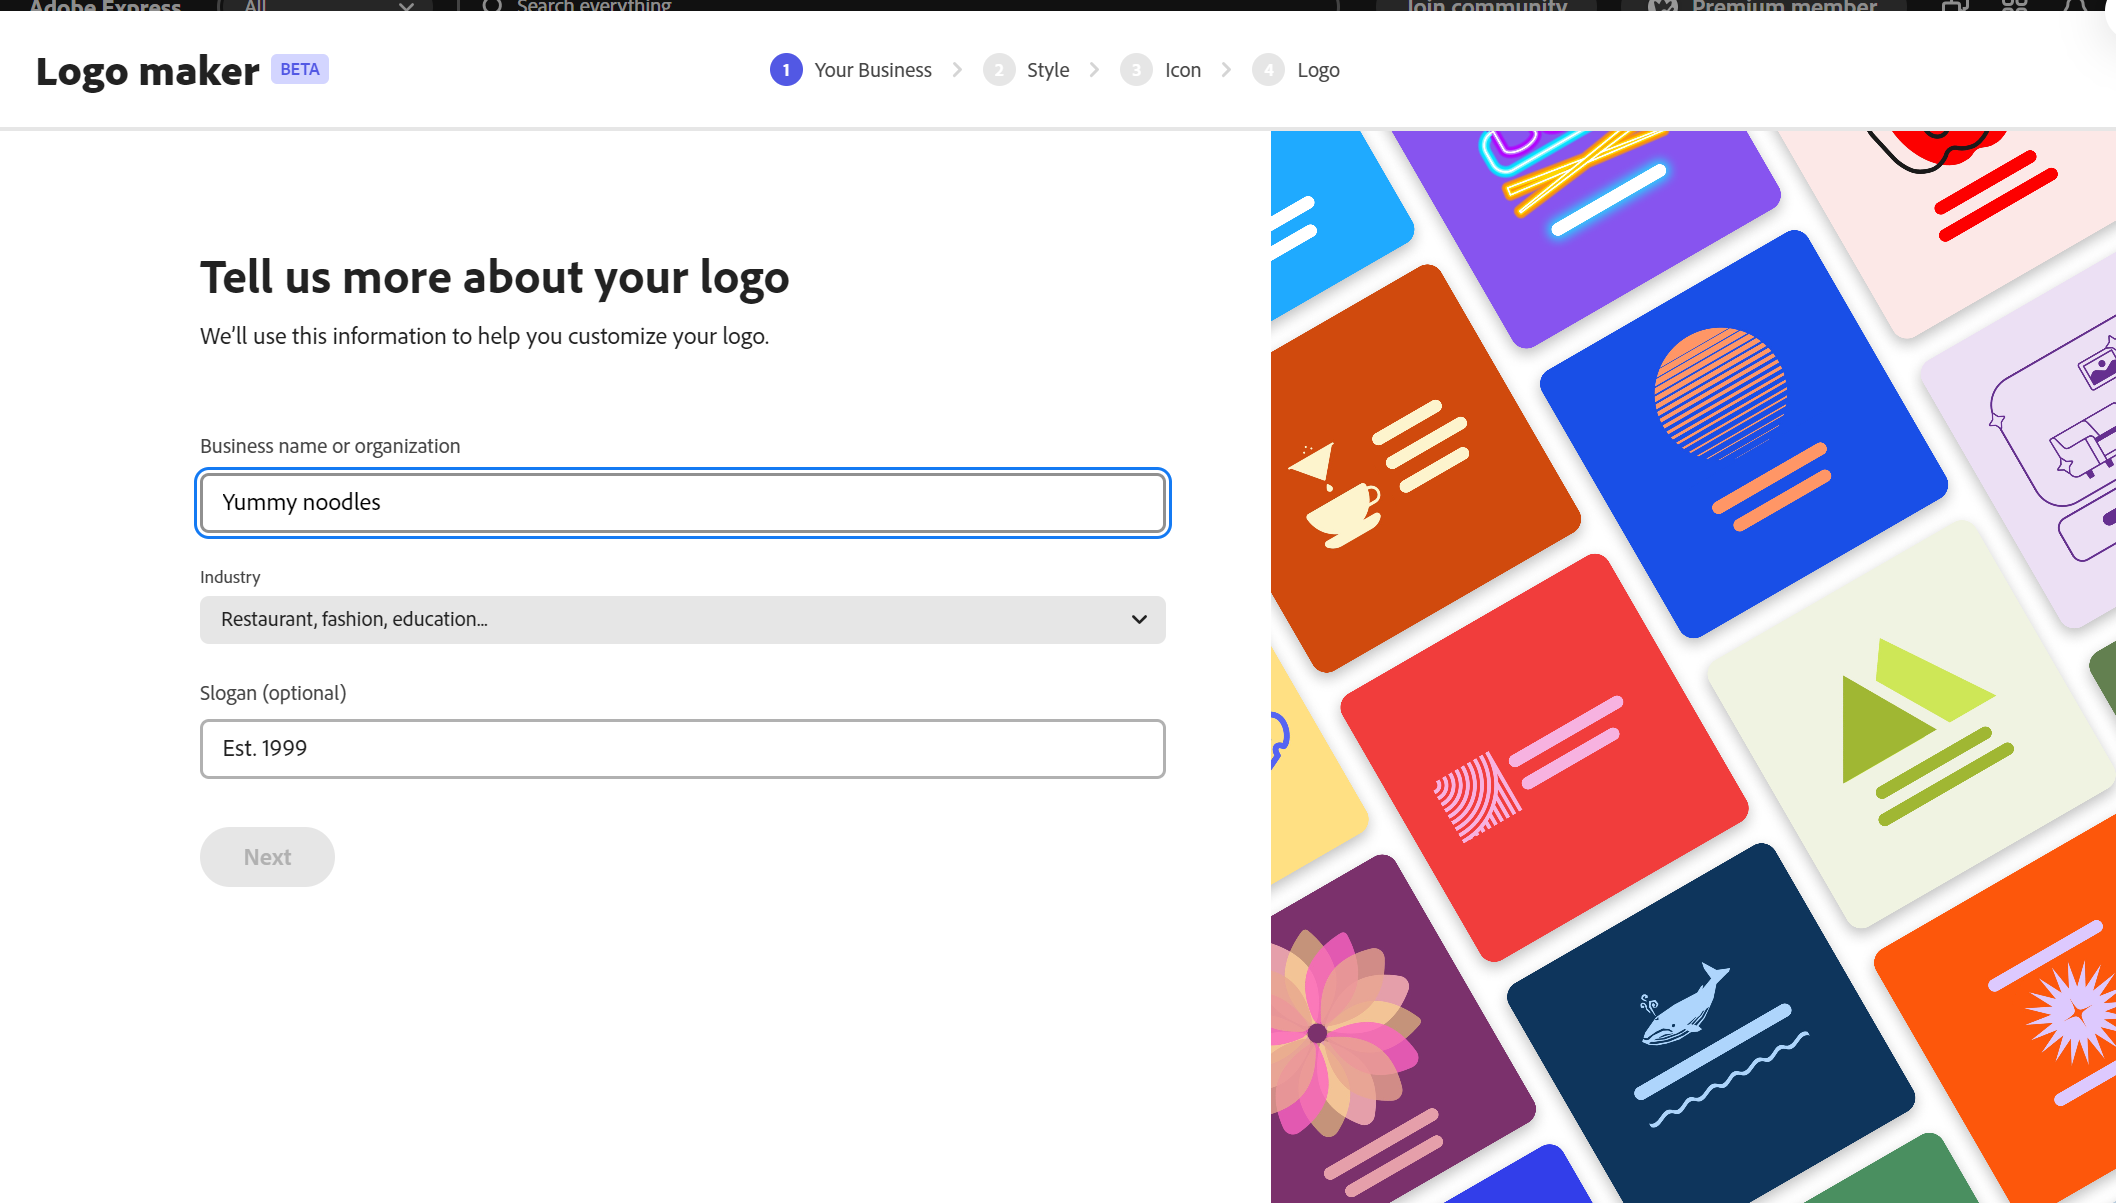Click the step 2 Style circle
This screenshot has height=1203, width=2116.
click(x=998, y=70)
